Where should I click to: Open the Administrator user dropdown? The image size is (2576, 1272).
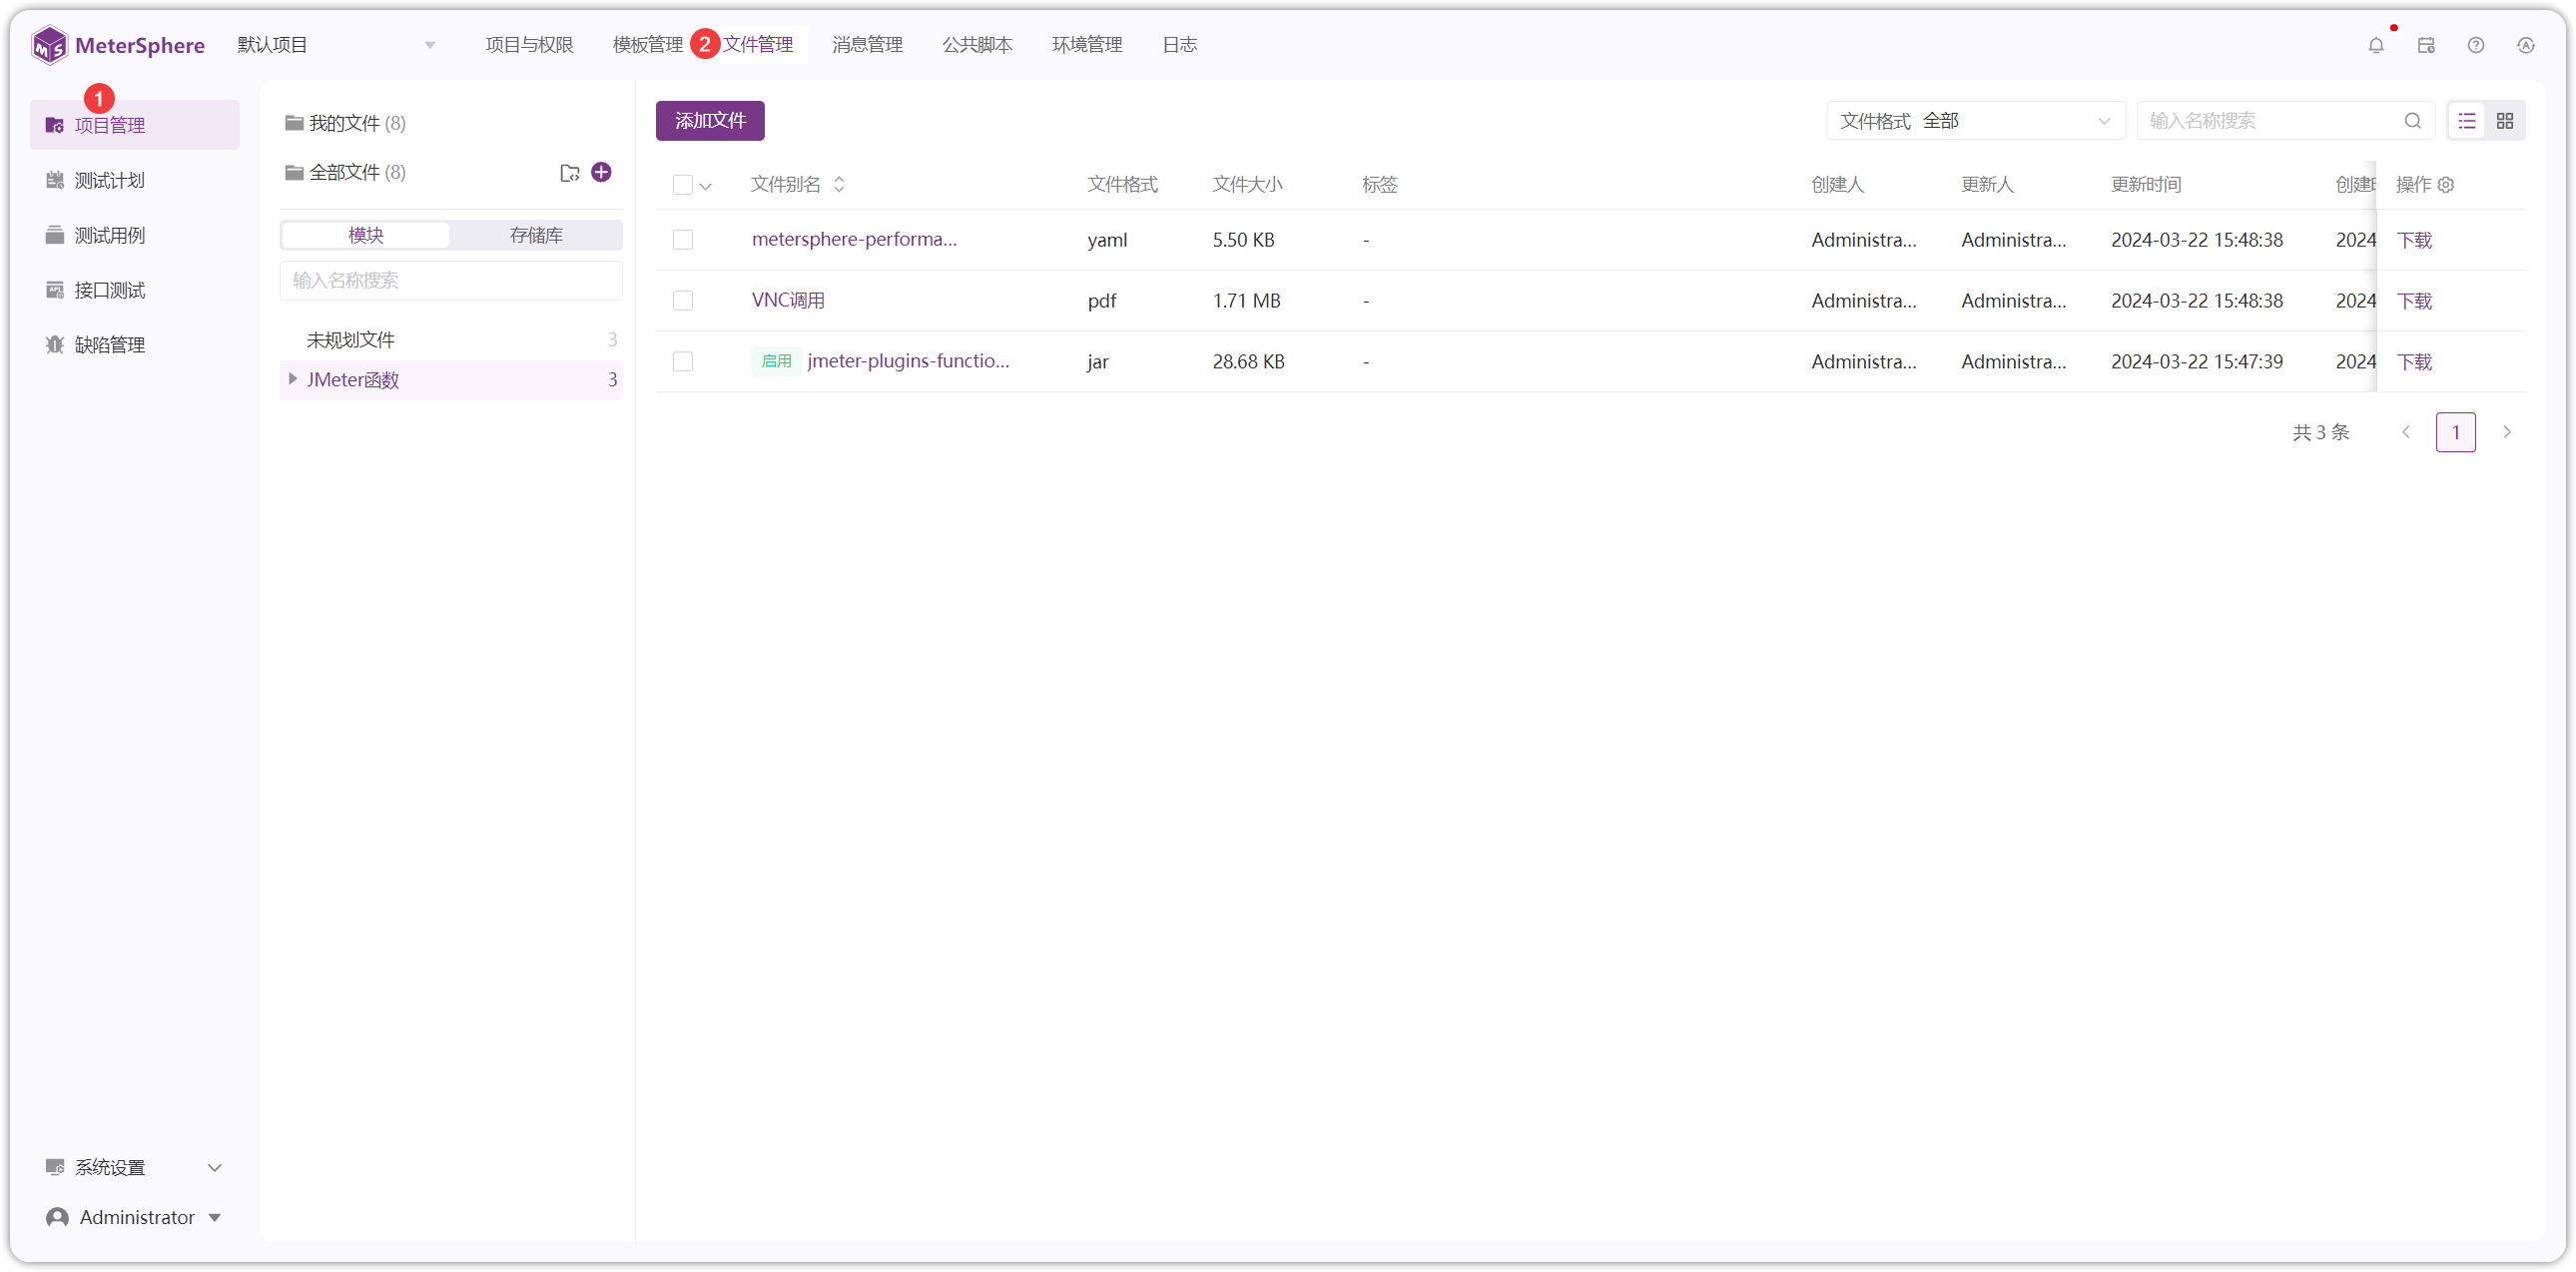point(135,1217)
